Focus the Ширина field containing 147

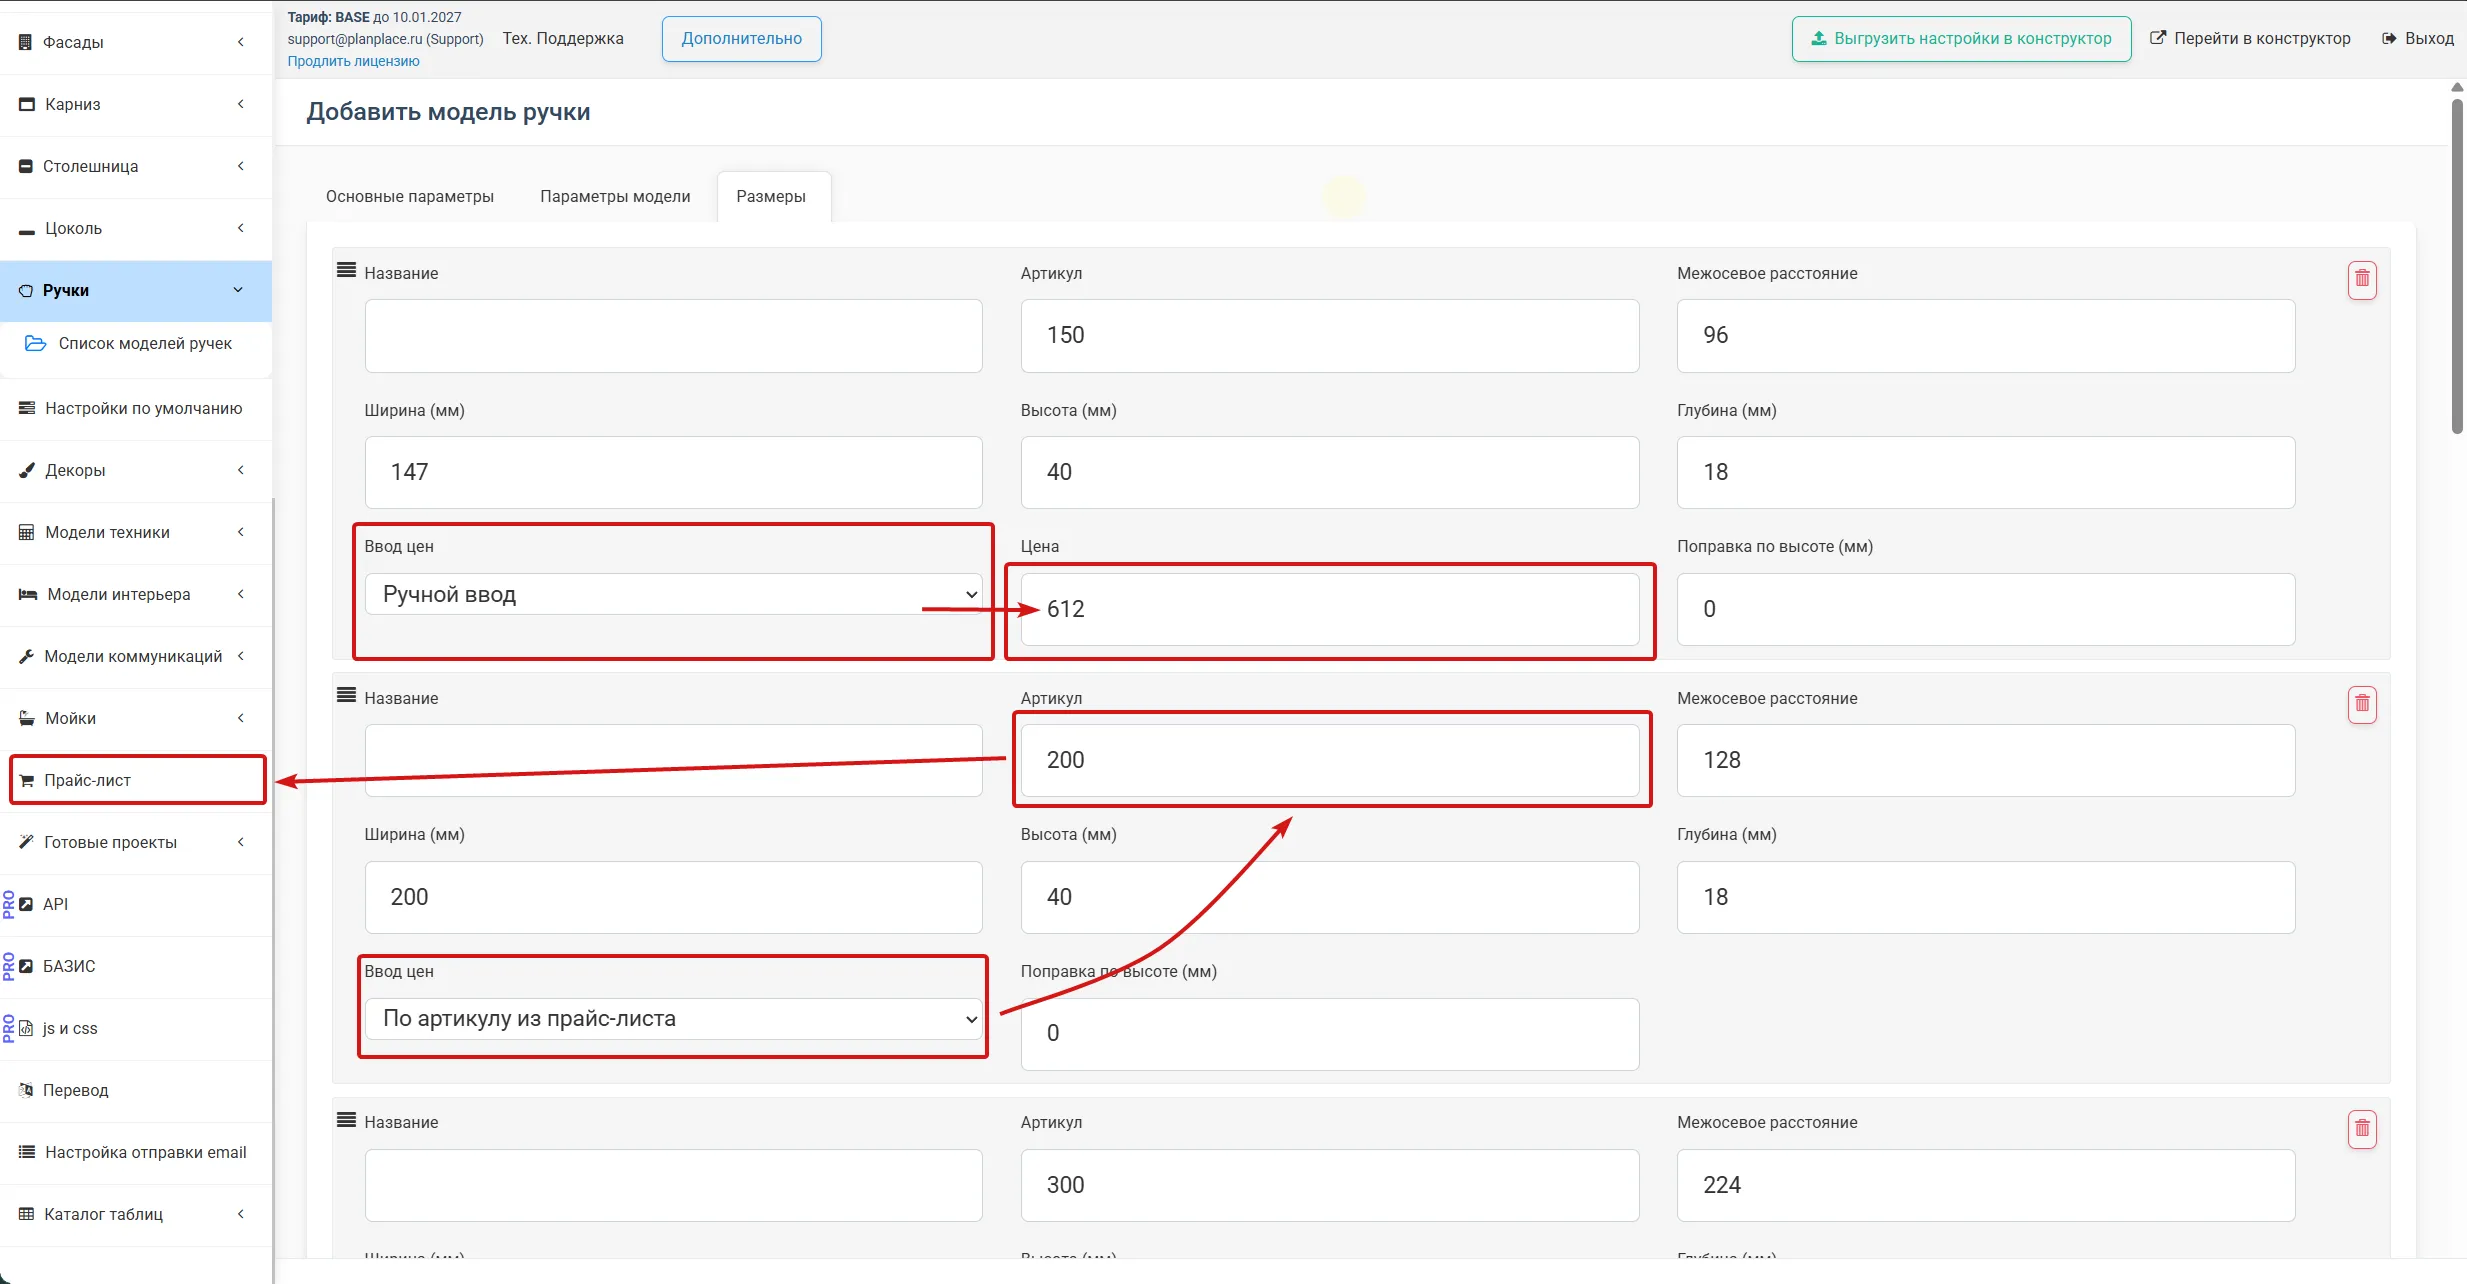673,472
